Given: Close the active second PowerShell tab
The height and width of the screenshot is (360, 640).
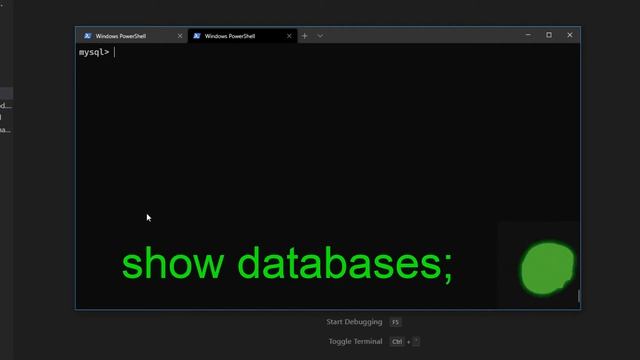Looking at the screenshot, I should 289,36.
